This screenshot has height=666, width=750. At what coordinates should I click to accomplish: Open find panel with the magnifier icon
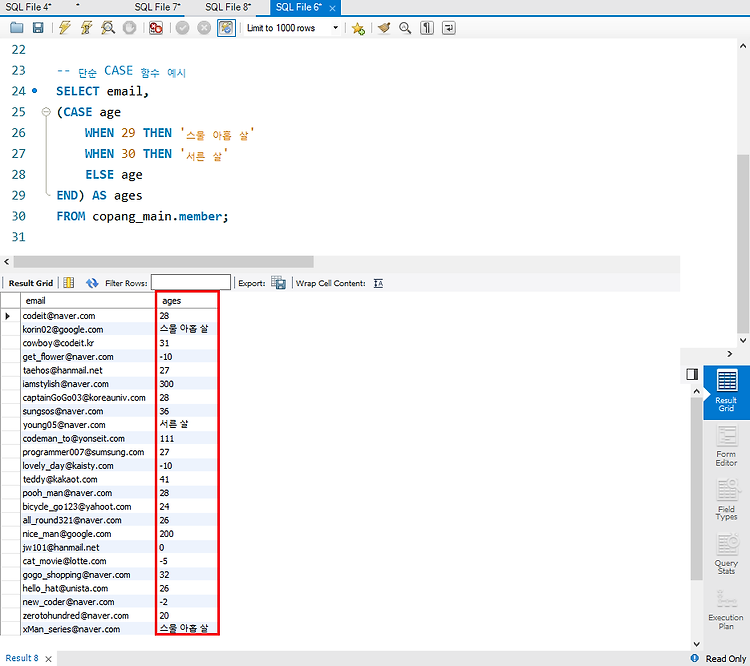(405, 28)
